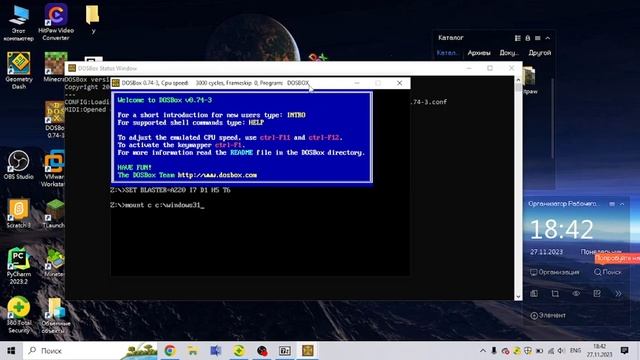Toggle the lock icon in Каталог panel
The width and height of the screenshot is (640, 360).
point(528,38)
